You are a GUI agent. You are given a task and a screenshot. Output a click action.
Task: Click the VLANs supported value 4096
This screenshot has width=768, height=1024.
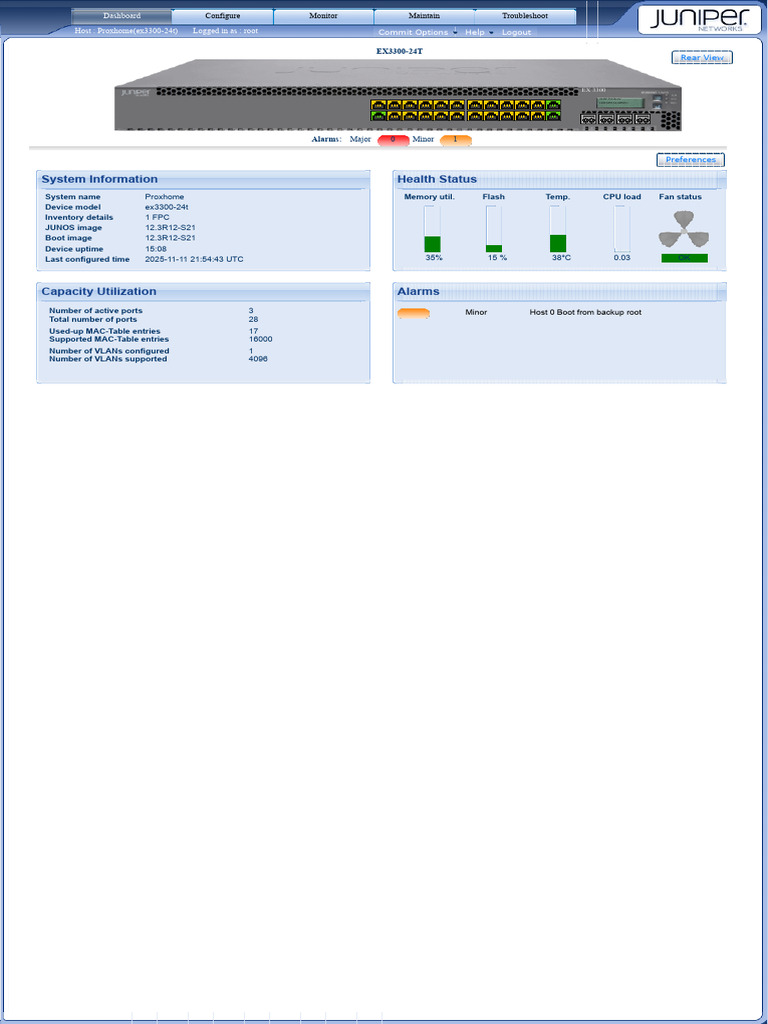(x=258, y=359)
